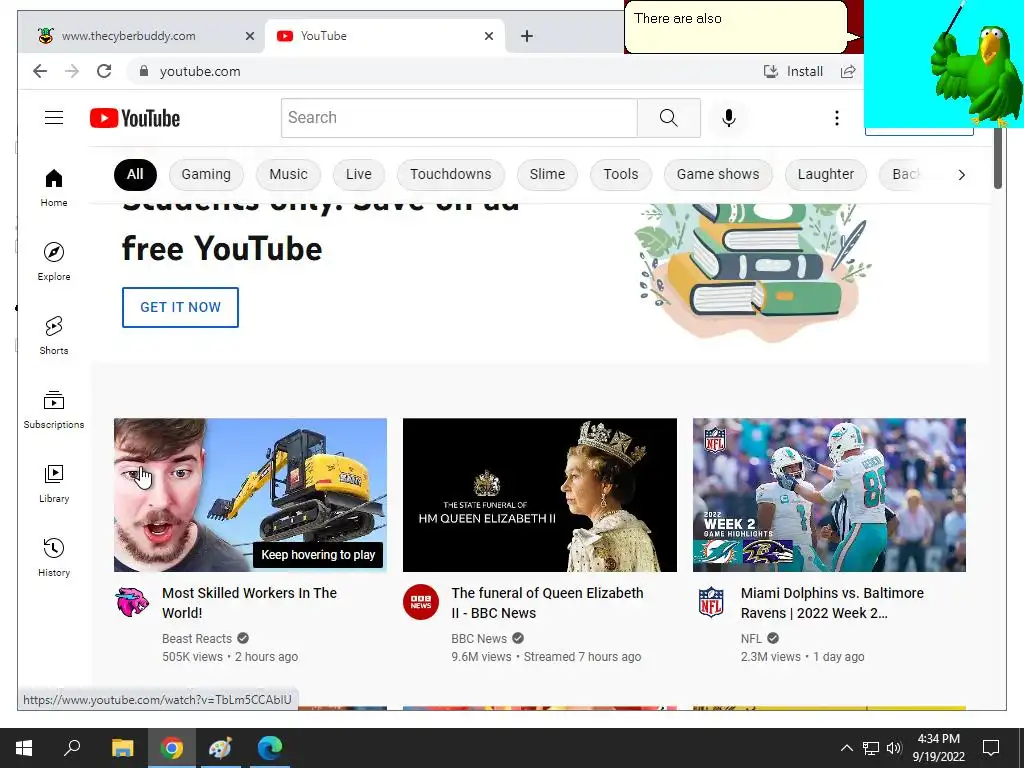Image resolution: width=1024 pixels, height=768 pixels.
Task: Open the volume control in tray
Action: click(894, 748)
